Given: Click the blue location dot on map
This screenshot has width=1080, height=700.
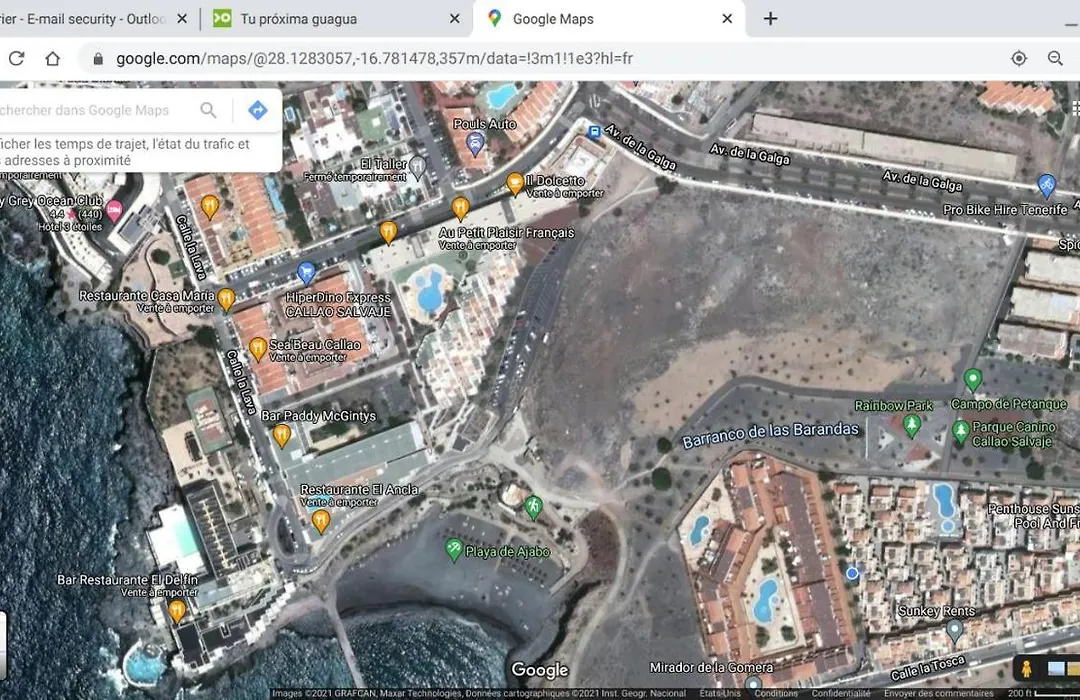Looking at the screenshot, I should [x=852, y=573].
